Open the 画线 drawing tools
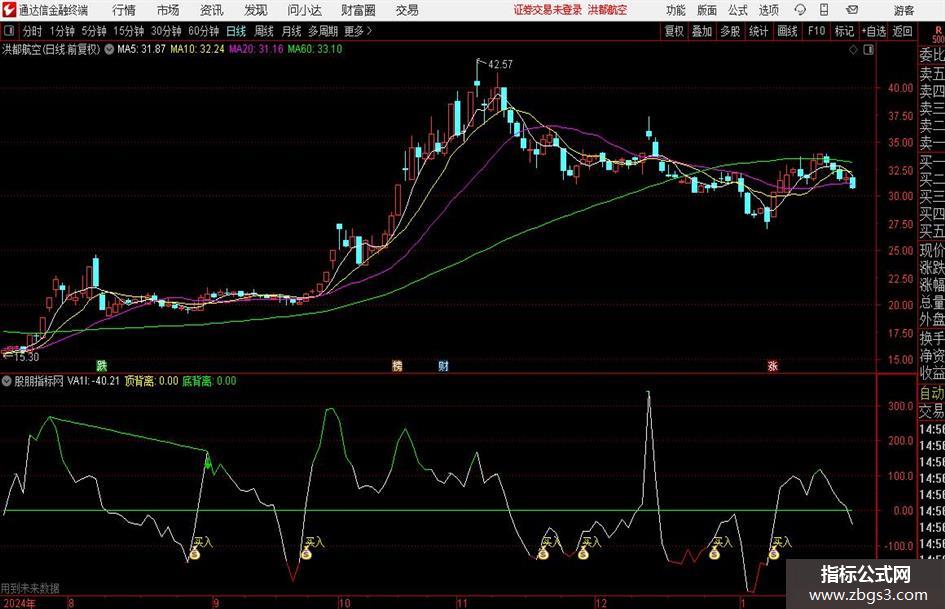This screenshot has height=609, width=945. 787,31
